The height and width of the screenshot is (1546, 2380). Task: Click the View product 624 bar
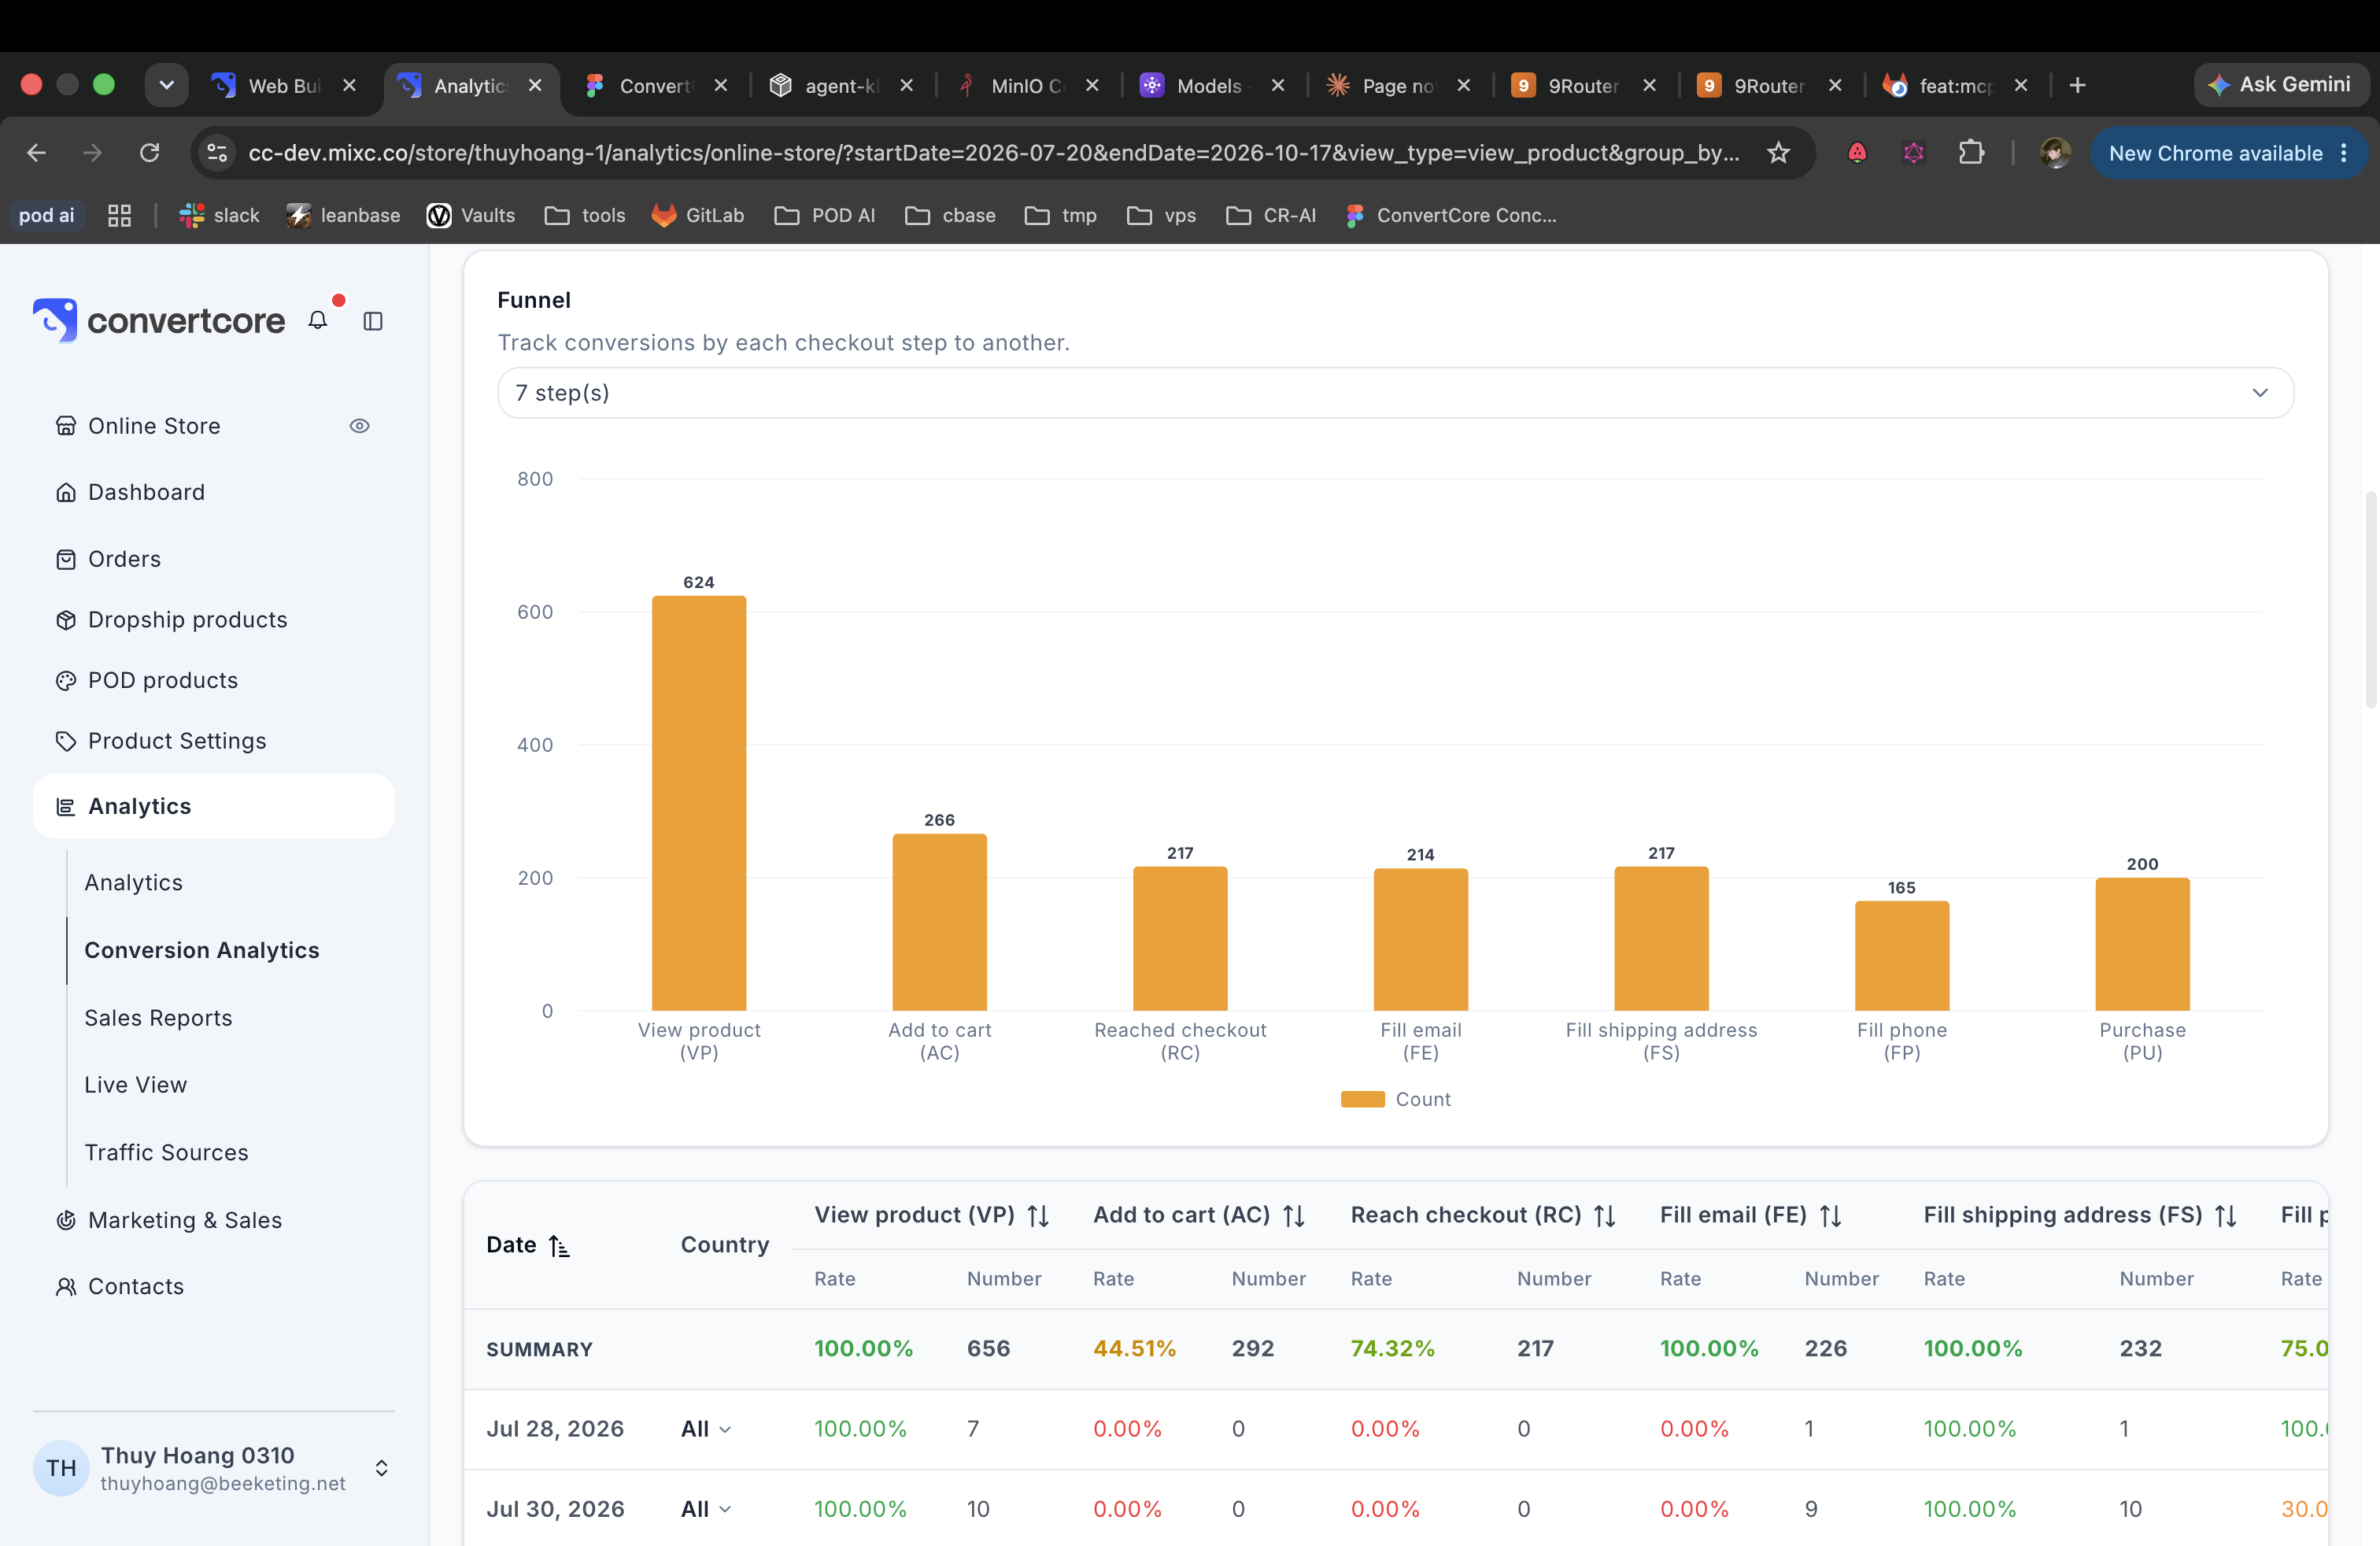[699, 803]
